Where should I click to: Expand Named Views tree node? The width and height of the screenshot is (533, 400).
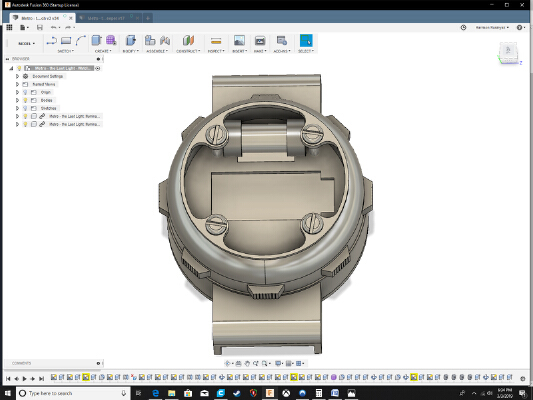pyautogui.click(x=17, y=84)
